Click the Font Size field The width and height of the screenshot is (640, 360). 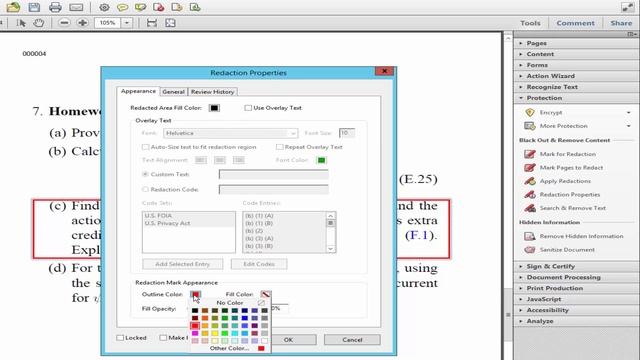(347, 133)
